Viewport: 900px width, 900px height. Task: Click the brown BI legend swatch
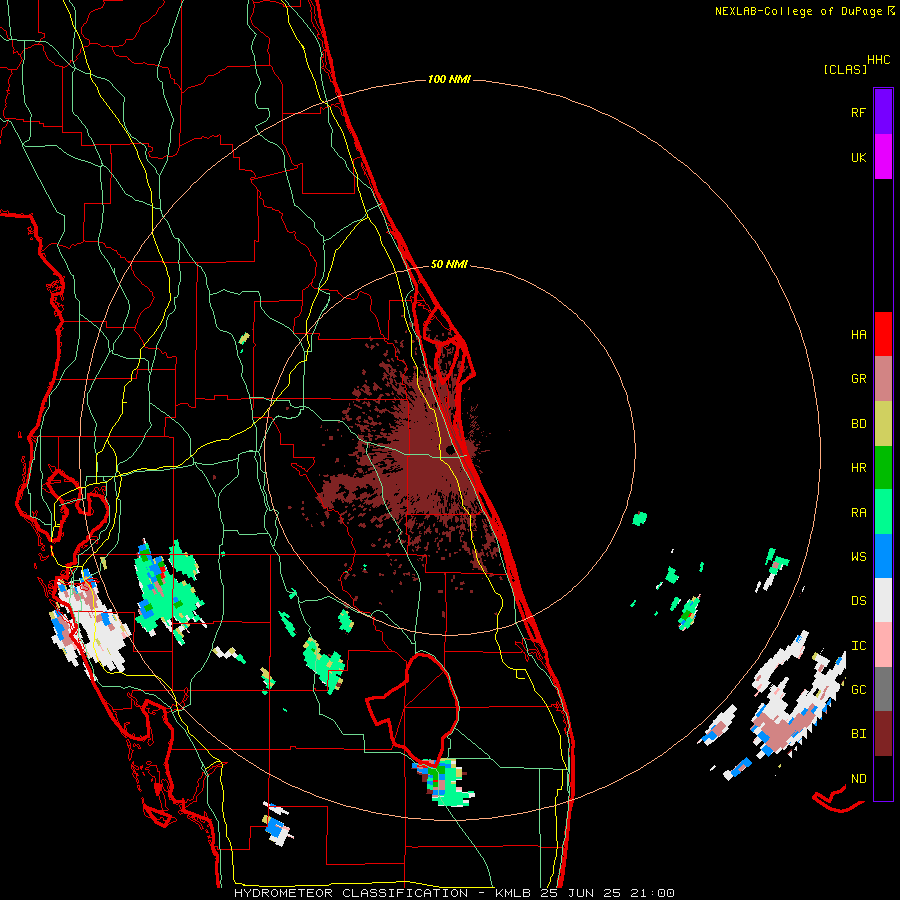click(x=883, y=734)
